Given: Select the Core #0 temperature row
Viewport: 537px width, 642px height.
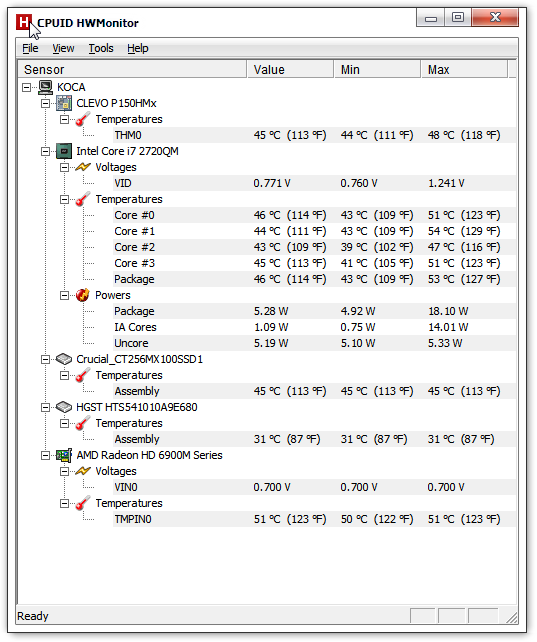Looking at the screenshot, I should (314, 215).
